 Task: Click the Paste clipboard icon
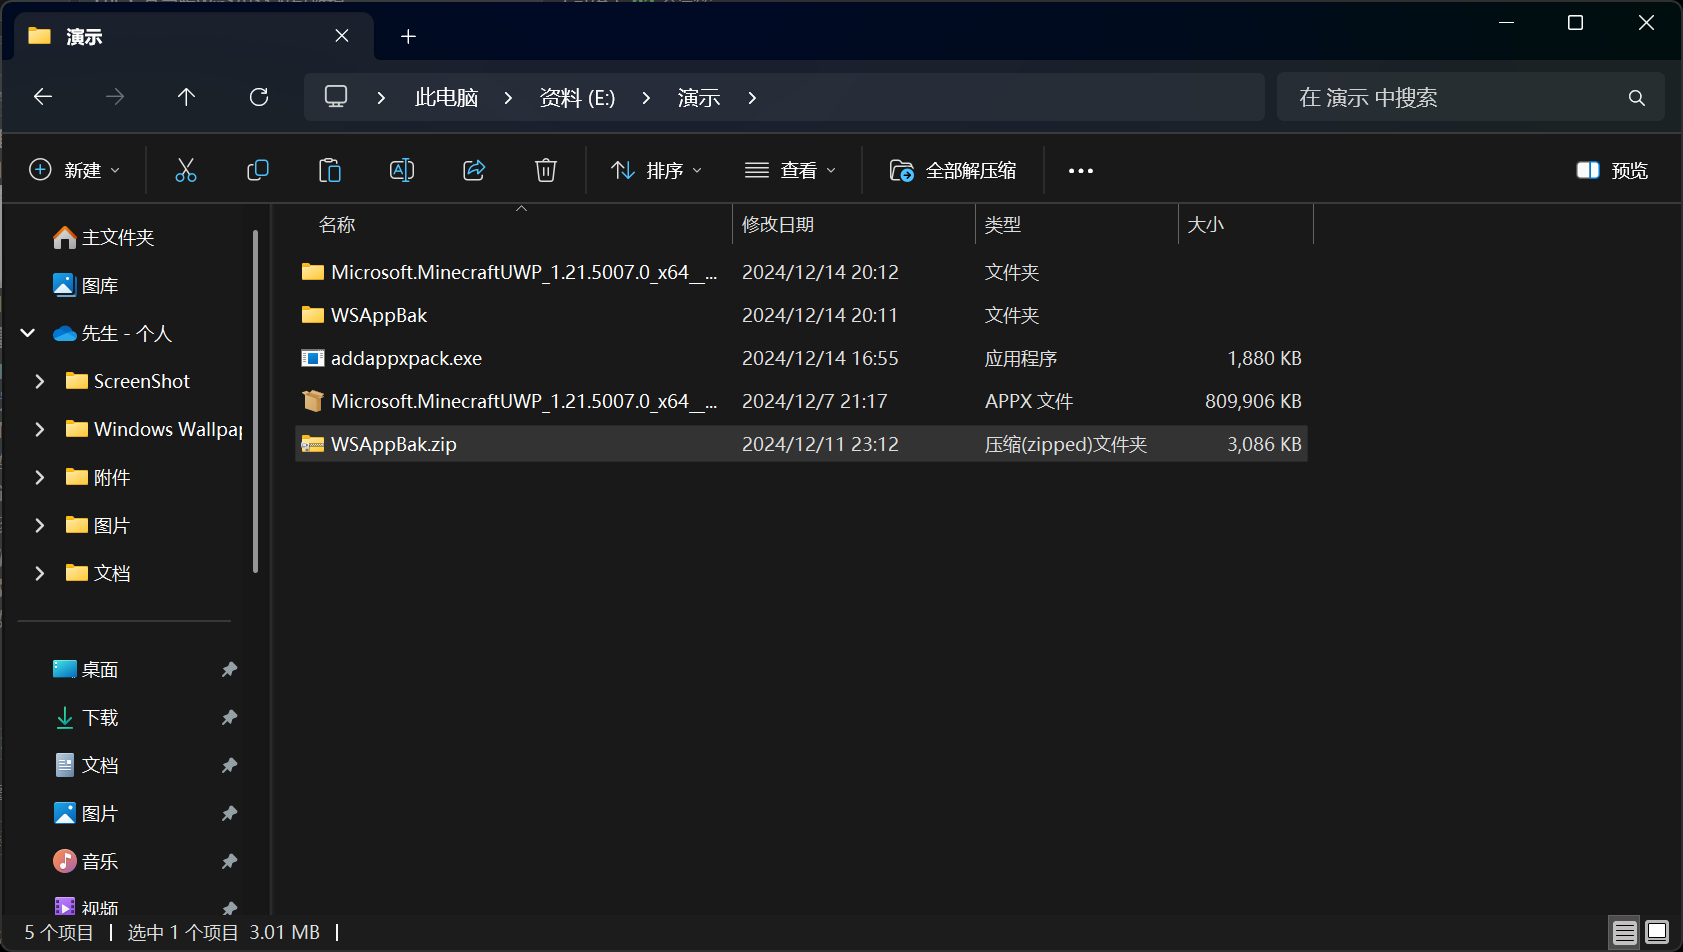pyautogui.click(x=330, y=170)
